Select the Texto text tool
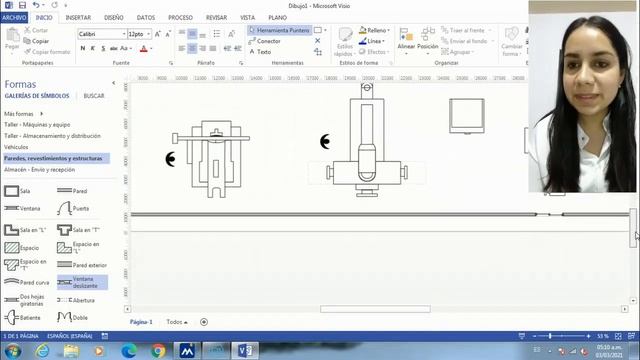Screen dimensions: 640x360 pos(260,52)
